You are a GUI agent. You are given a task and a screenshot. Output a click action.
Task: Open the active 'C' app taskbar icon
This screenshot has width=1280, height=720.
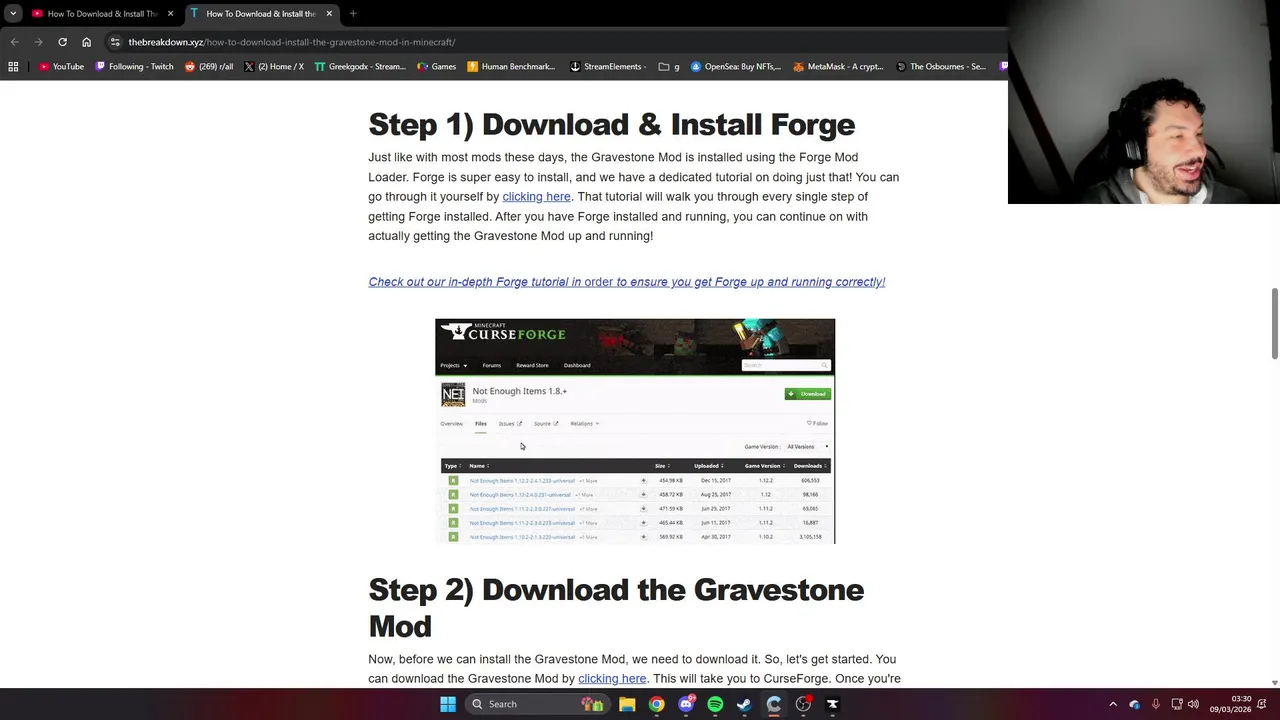[774, 704]
